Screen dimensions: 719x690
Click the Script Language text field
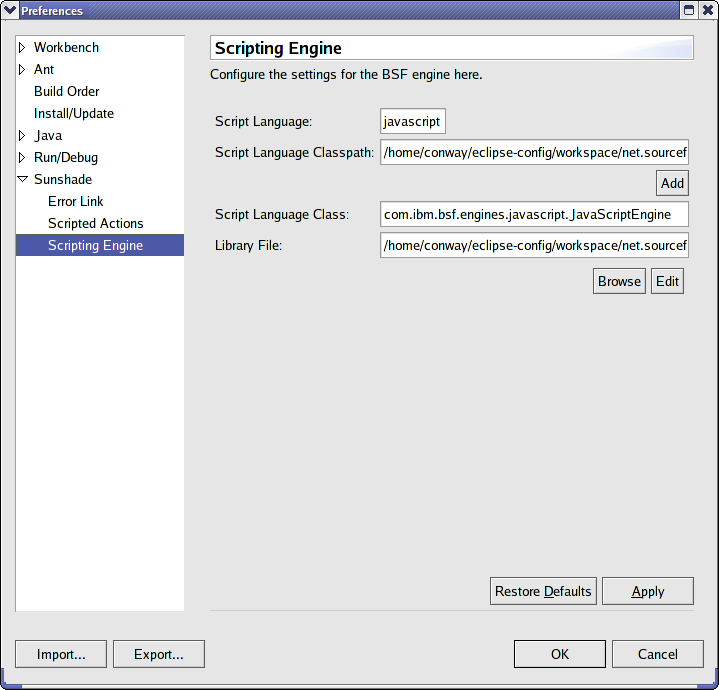coord(412,122)
